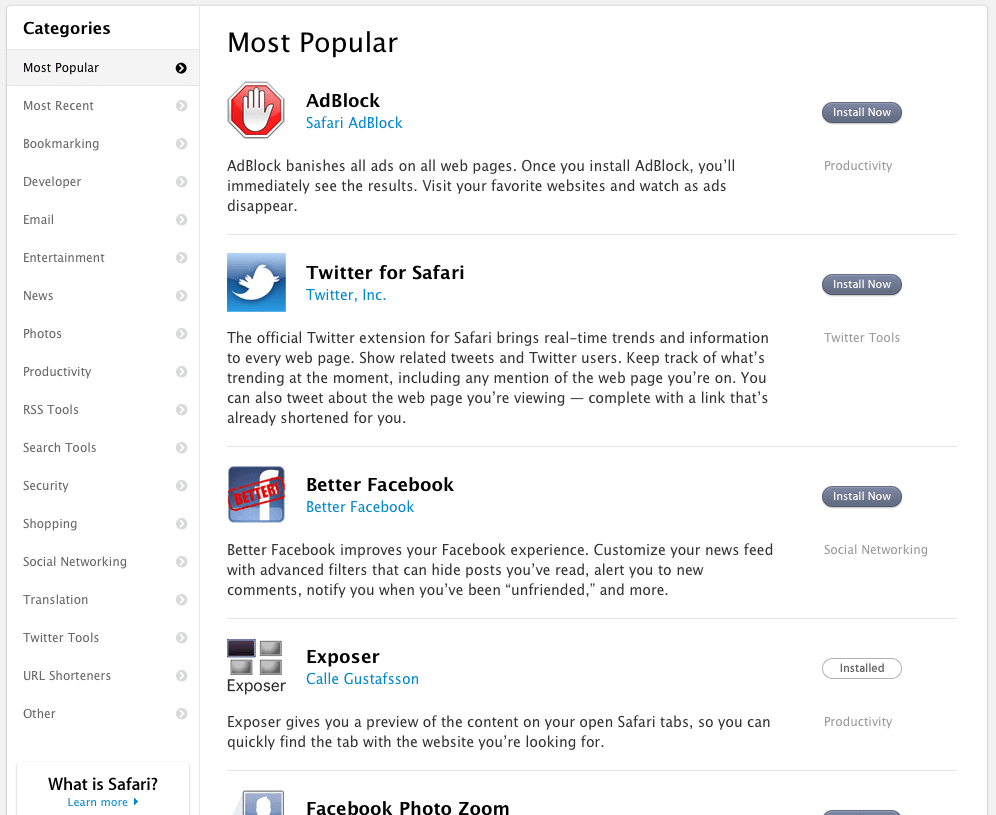Click the arrow icon beside URL Shorteners

(x=182, y=676)
